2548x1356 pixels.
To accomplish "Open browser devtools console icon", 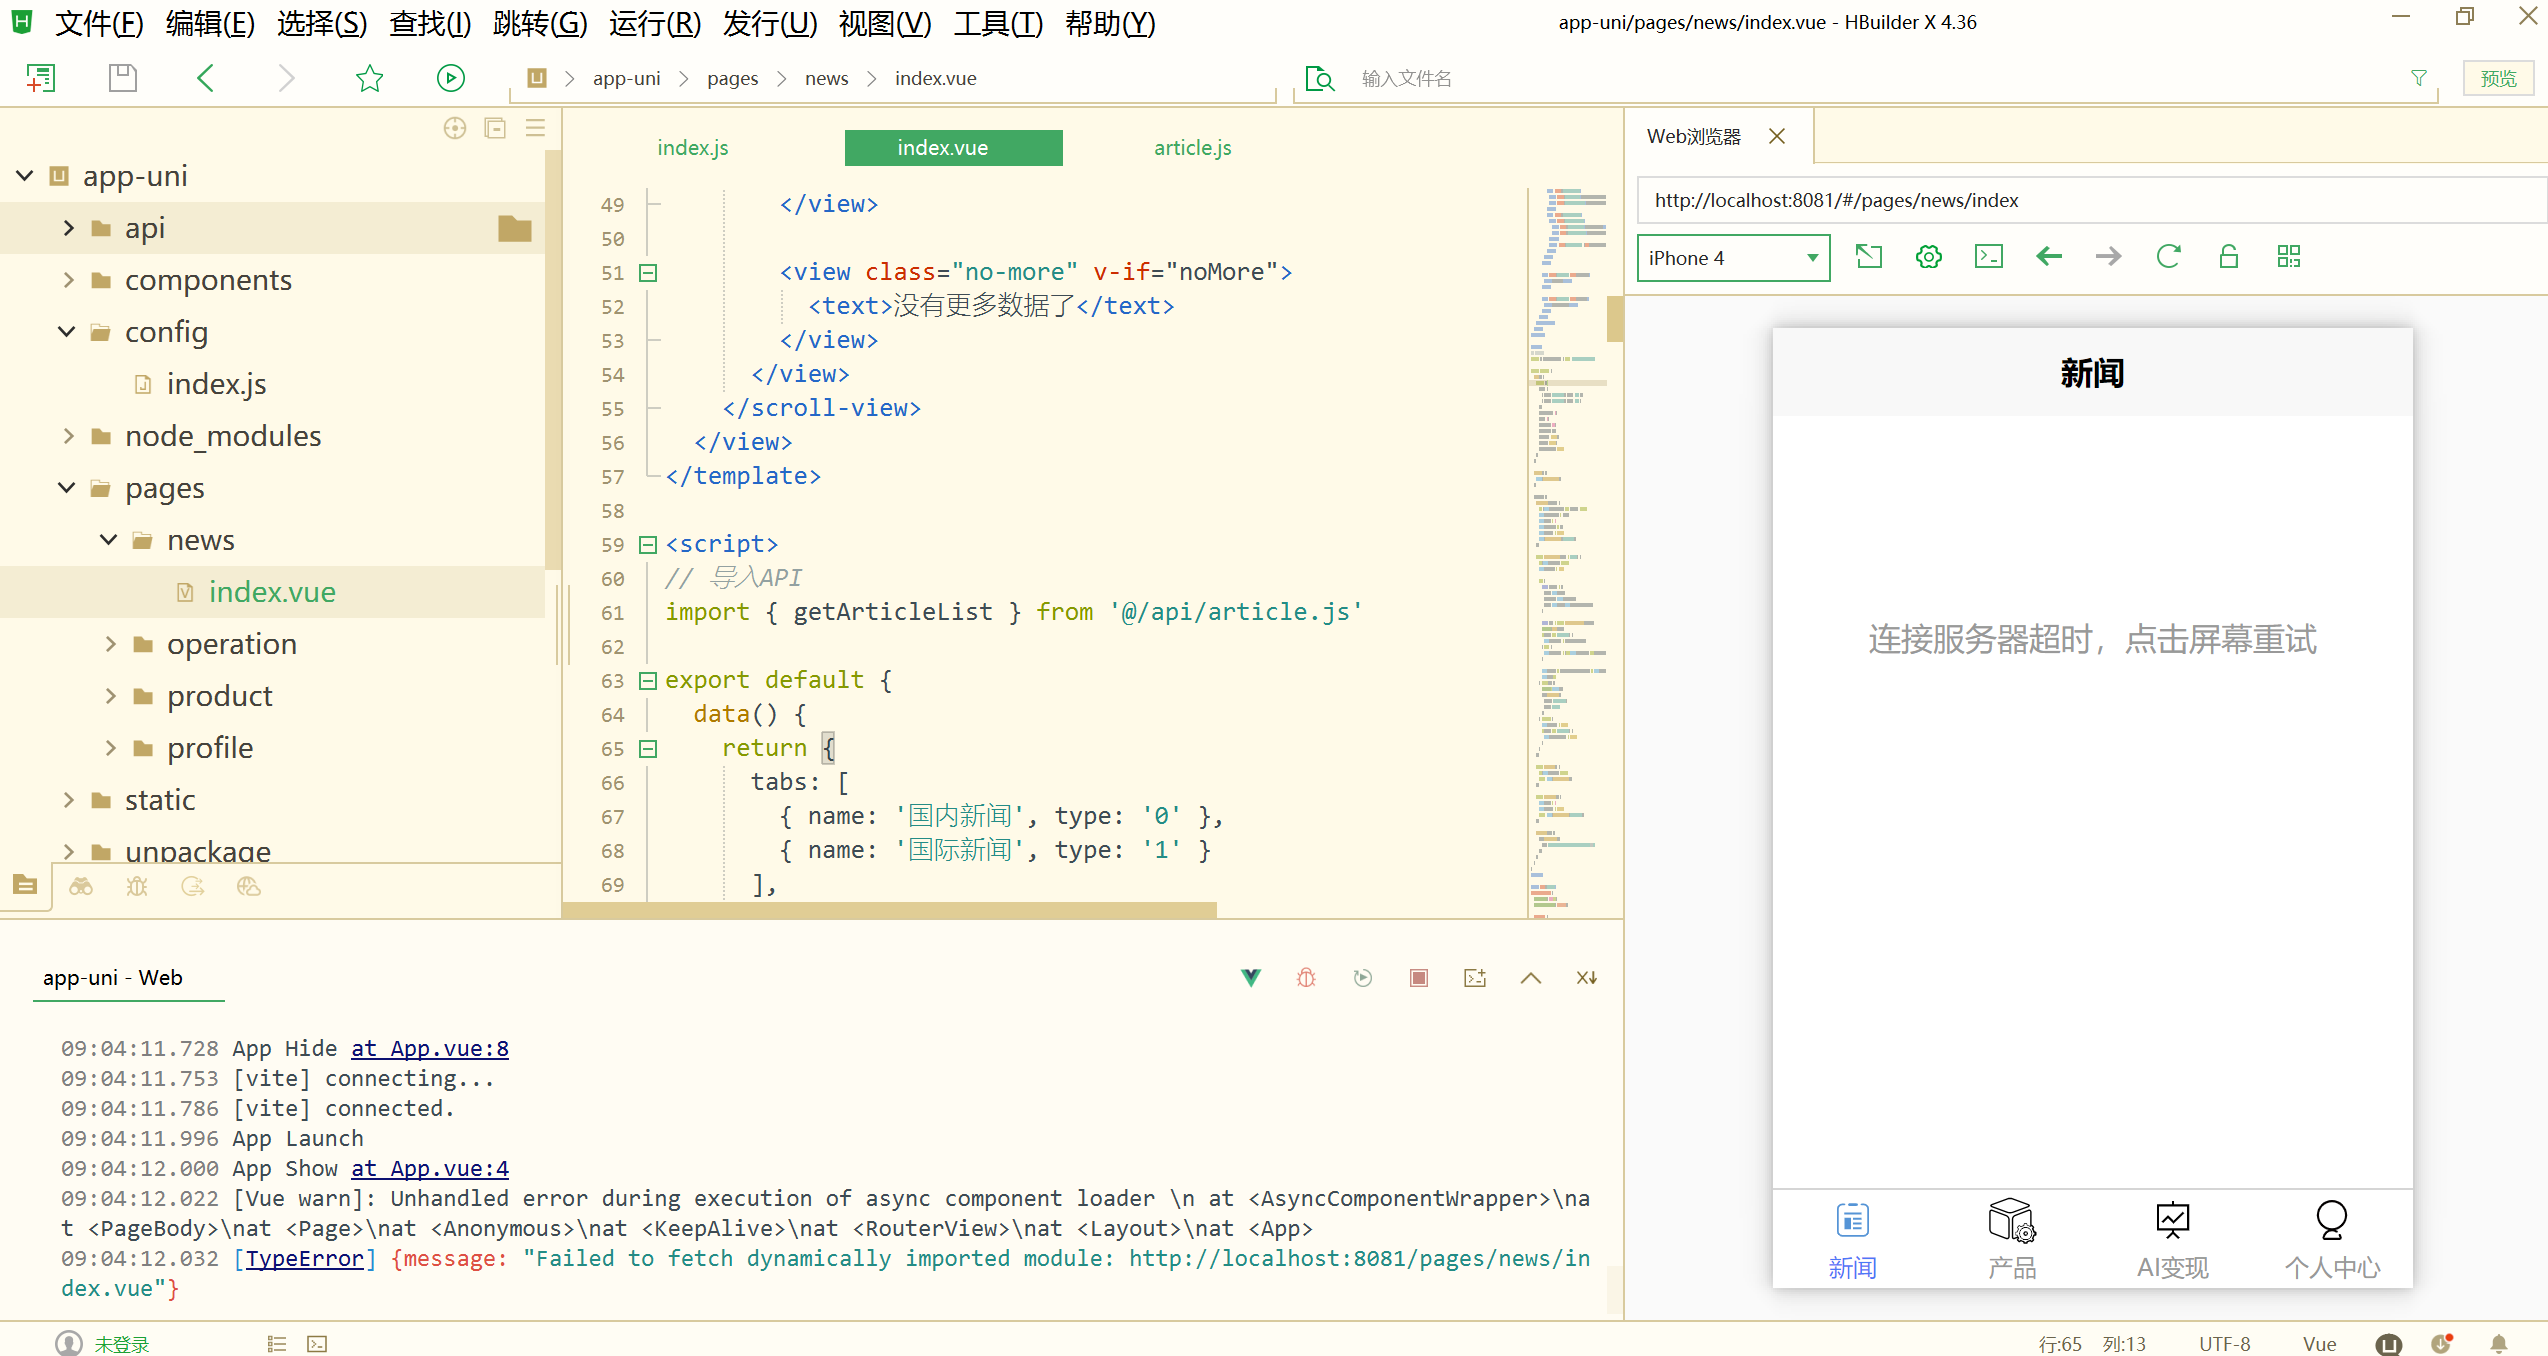I will [1988, 257].
